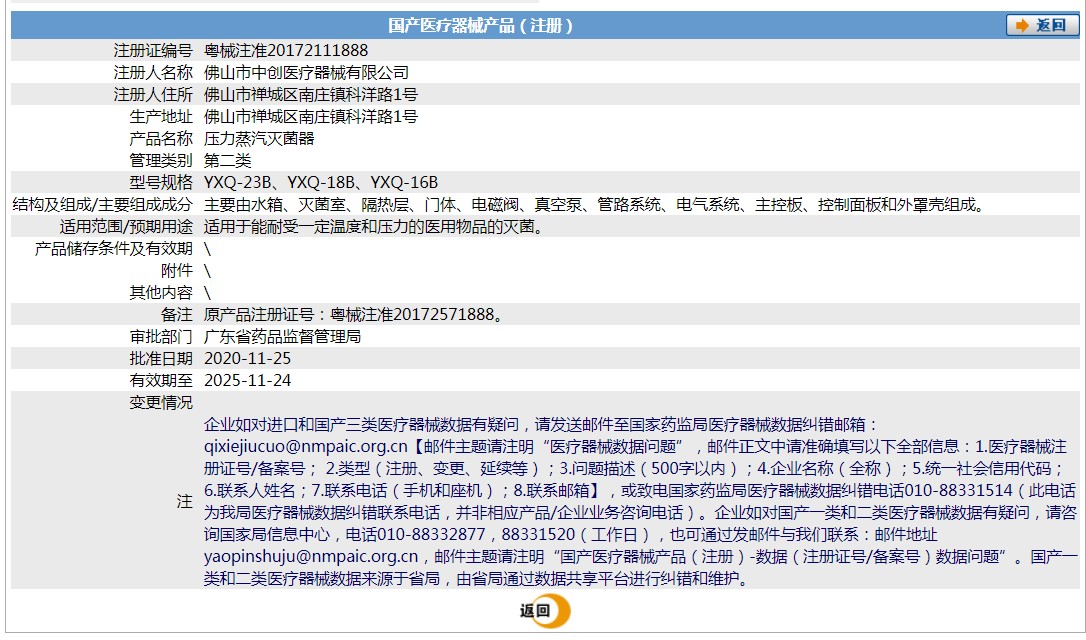Select registrant name 佛山市中创医疗器械有限公司
Image resolution: width=1086 pixels, height=640 pixels.
click(x=306, y=73)
